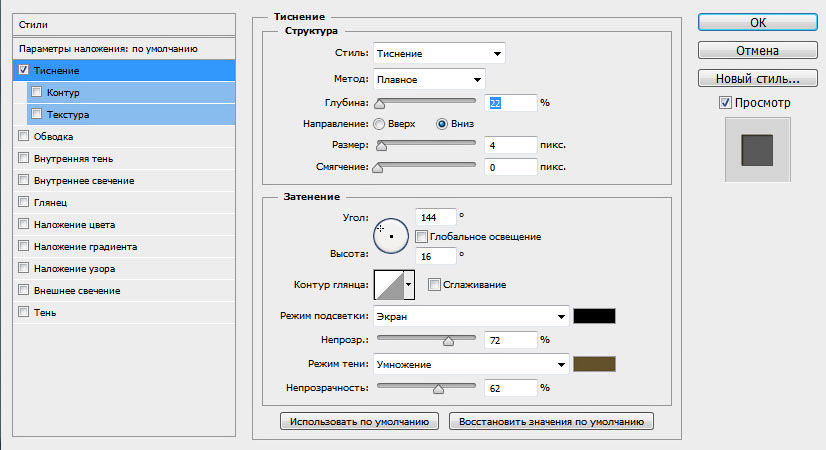The image size is (826, 450).
Task: Select the Тиснение row in styles list
Action: pyautogui.click(x=124, y=70)
